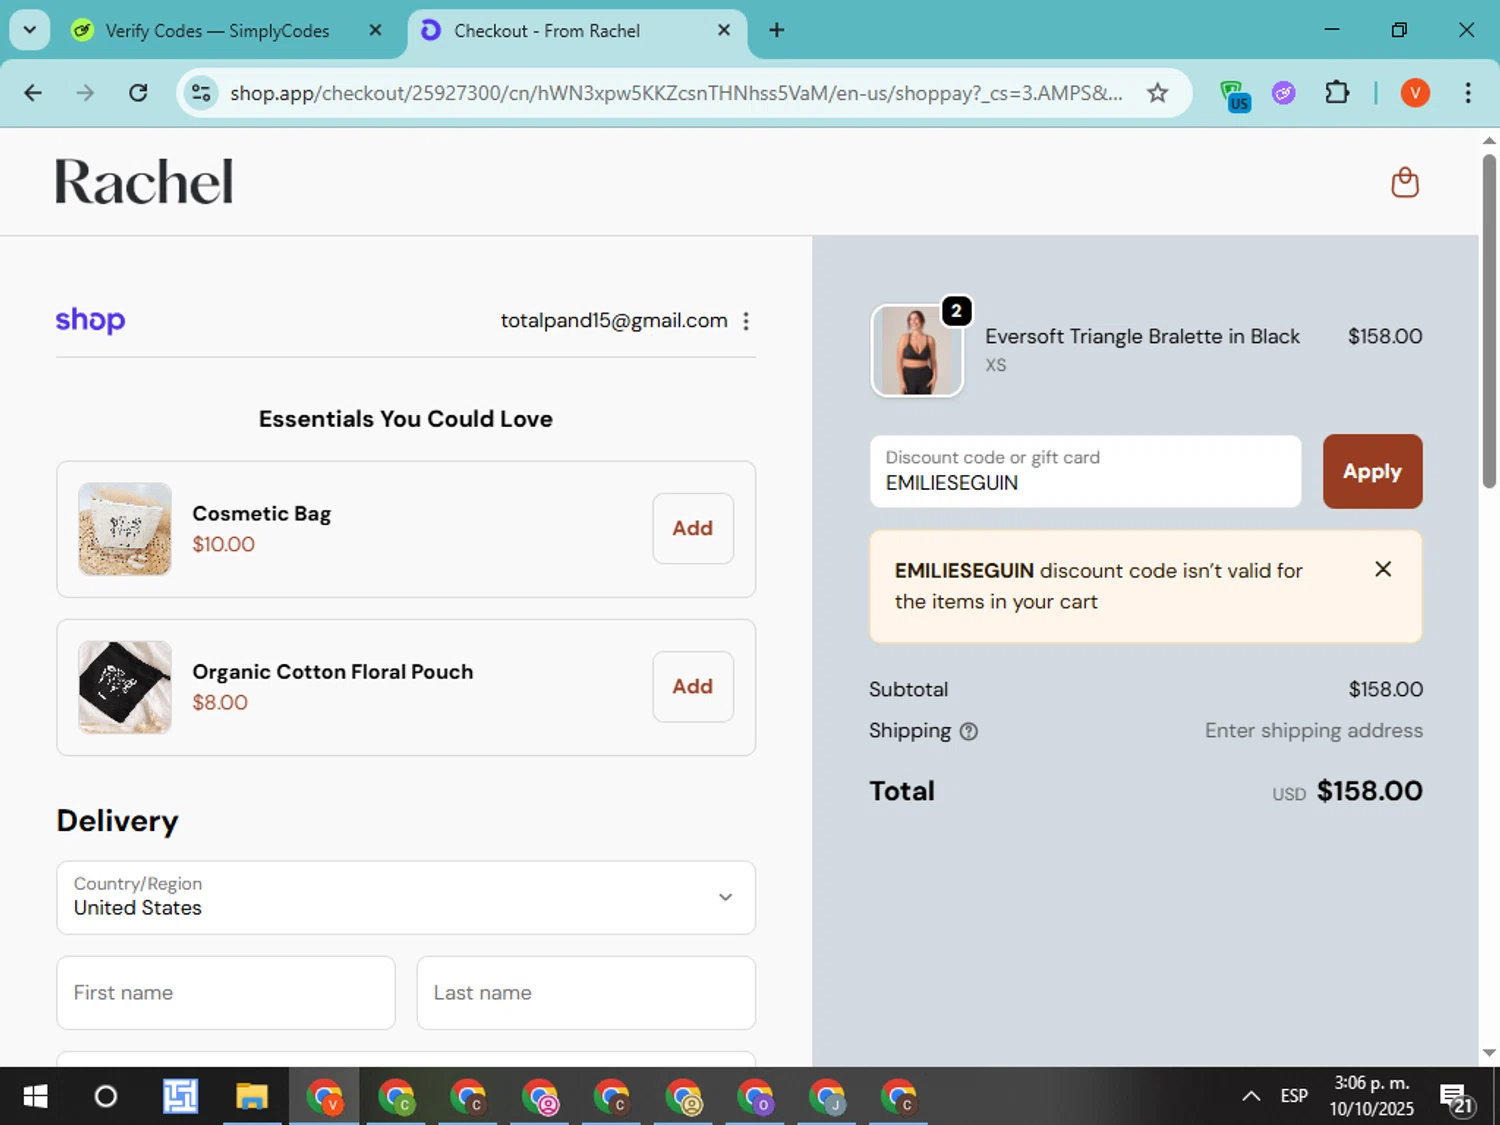
Task: Click the VPN extension icon with US badge
Action: [x=1235, y=95]
